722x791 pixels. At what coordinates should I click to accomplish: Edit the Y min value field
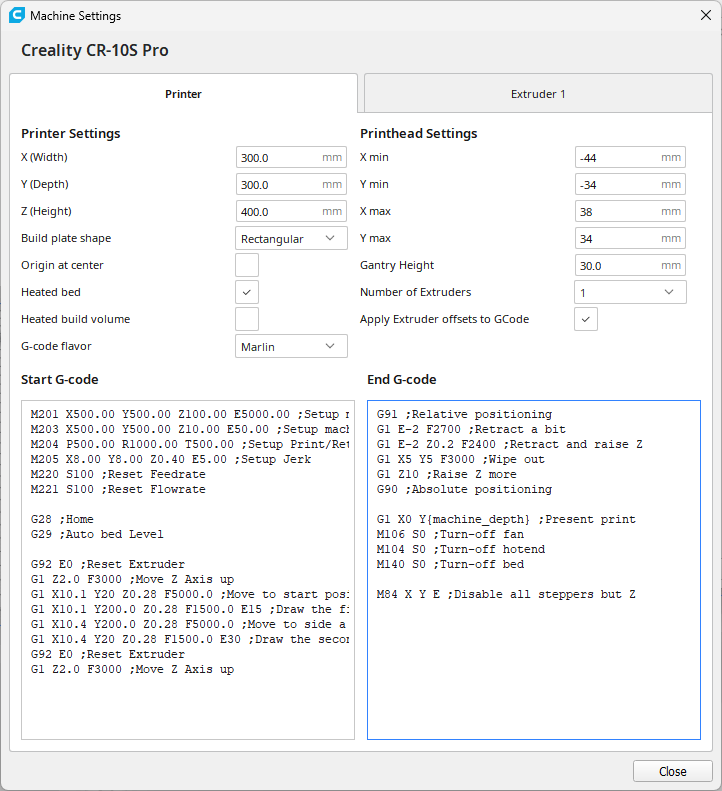(x=630, y=185)
